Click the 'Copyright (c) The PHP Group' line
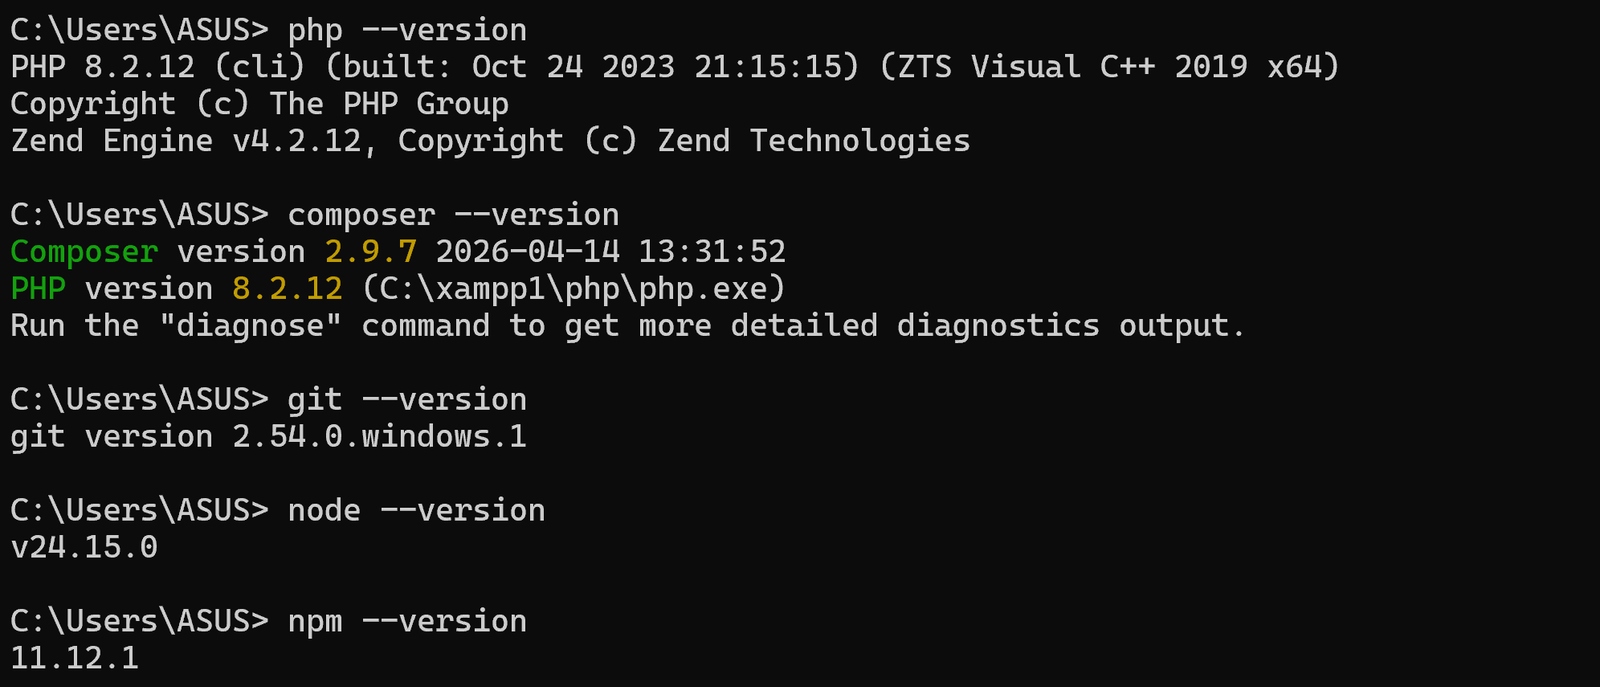 pos(260,104)
